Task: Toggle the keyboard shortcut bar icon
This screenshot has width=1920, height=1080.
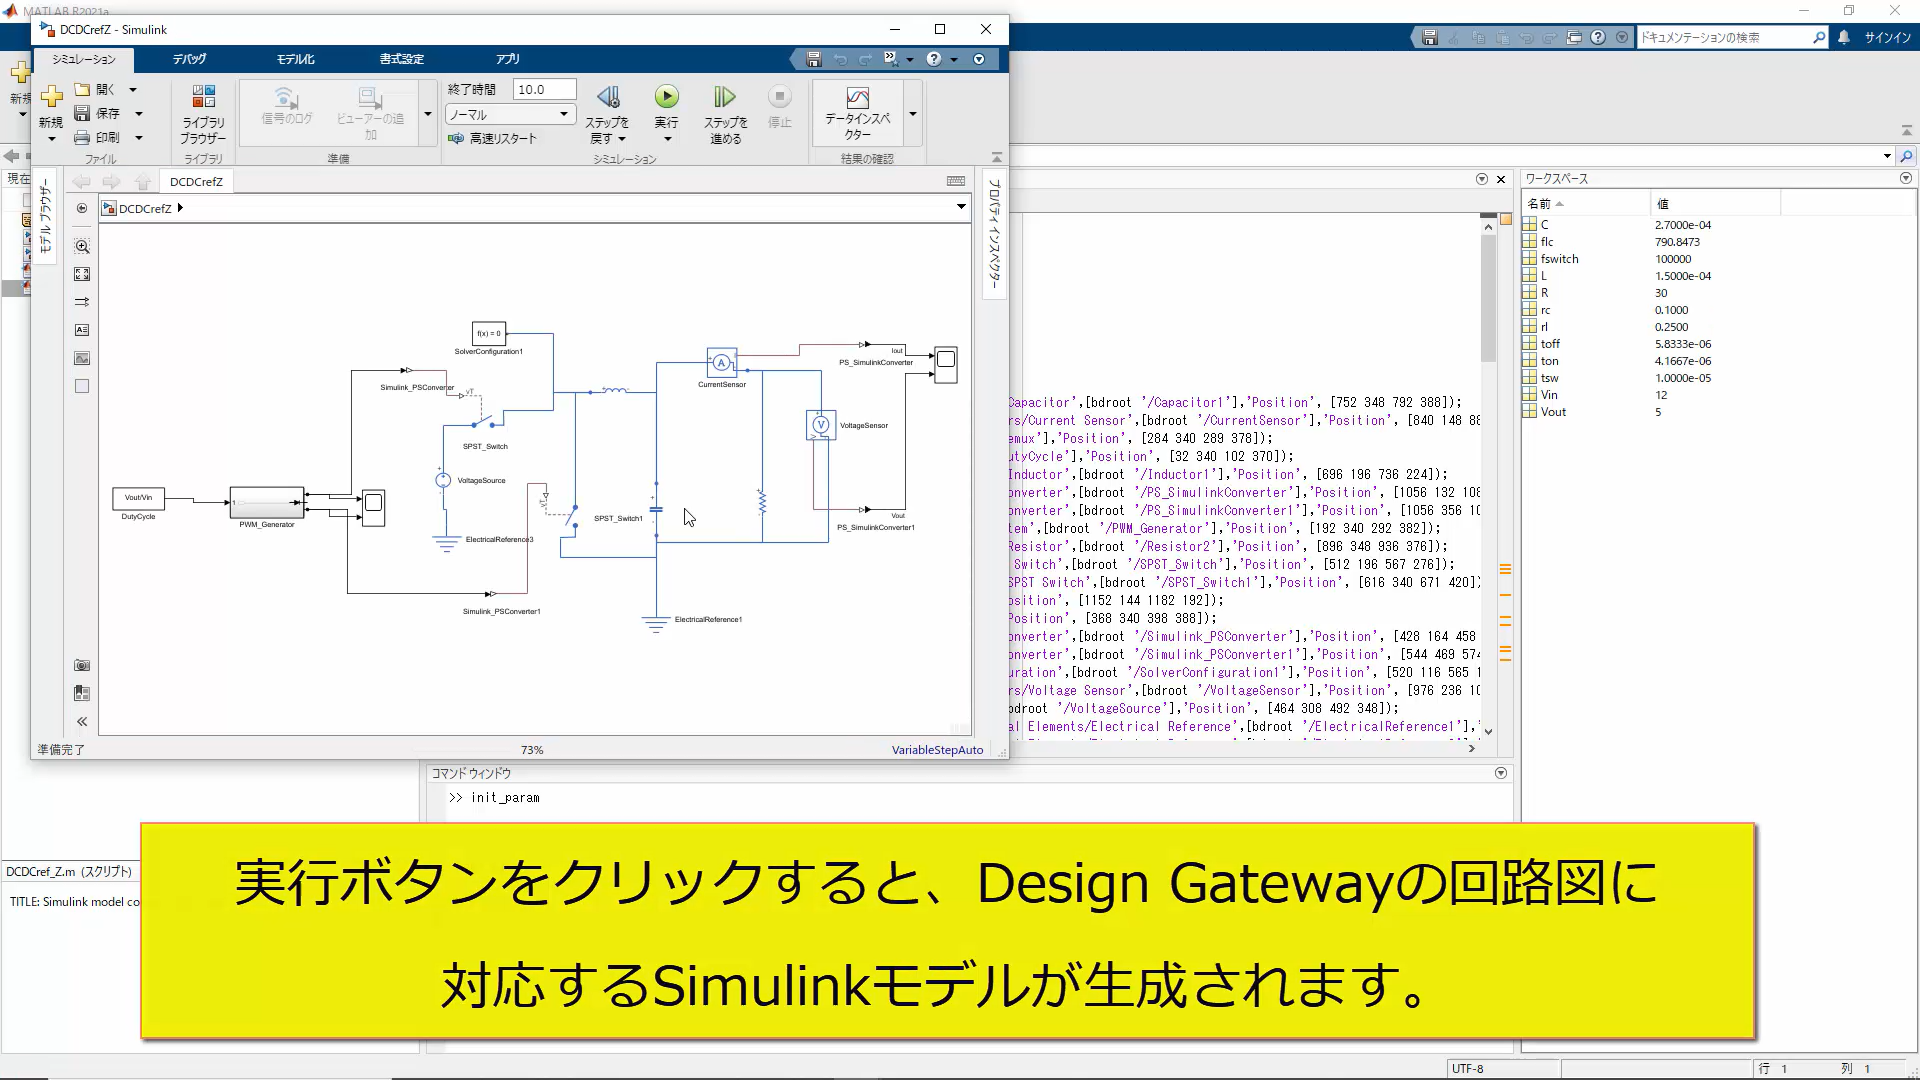Action: click(x=956, y=181)
